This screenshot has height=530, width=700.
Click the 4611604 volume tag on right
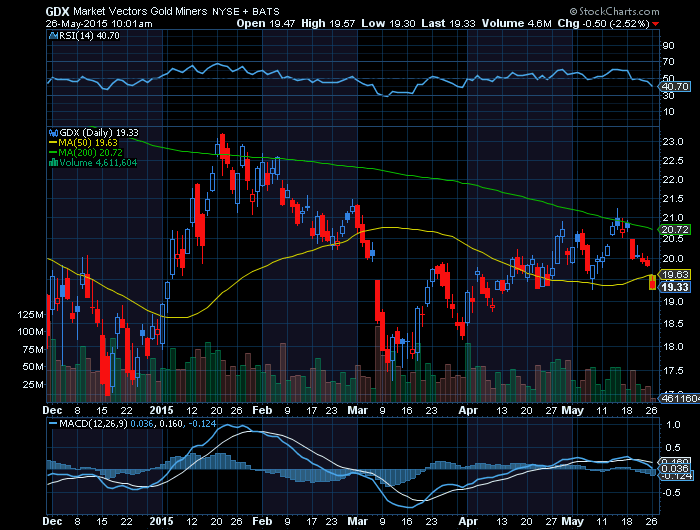[x=679, y=398]
